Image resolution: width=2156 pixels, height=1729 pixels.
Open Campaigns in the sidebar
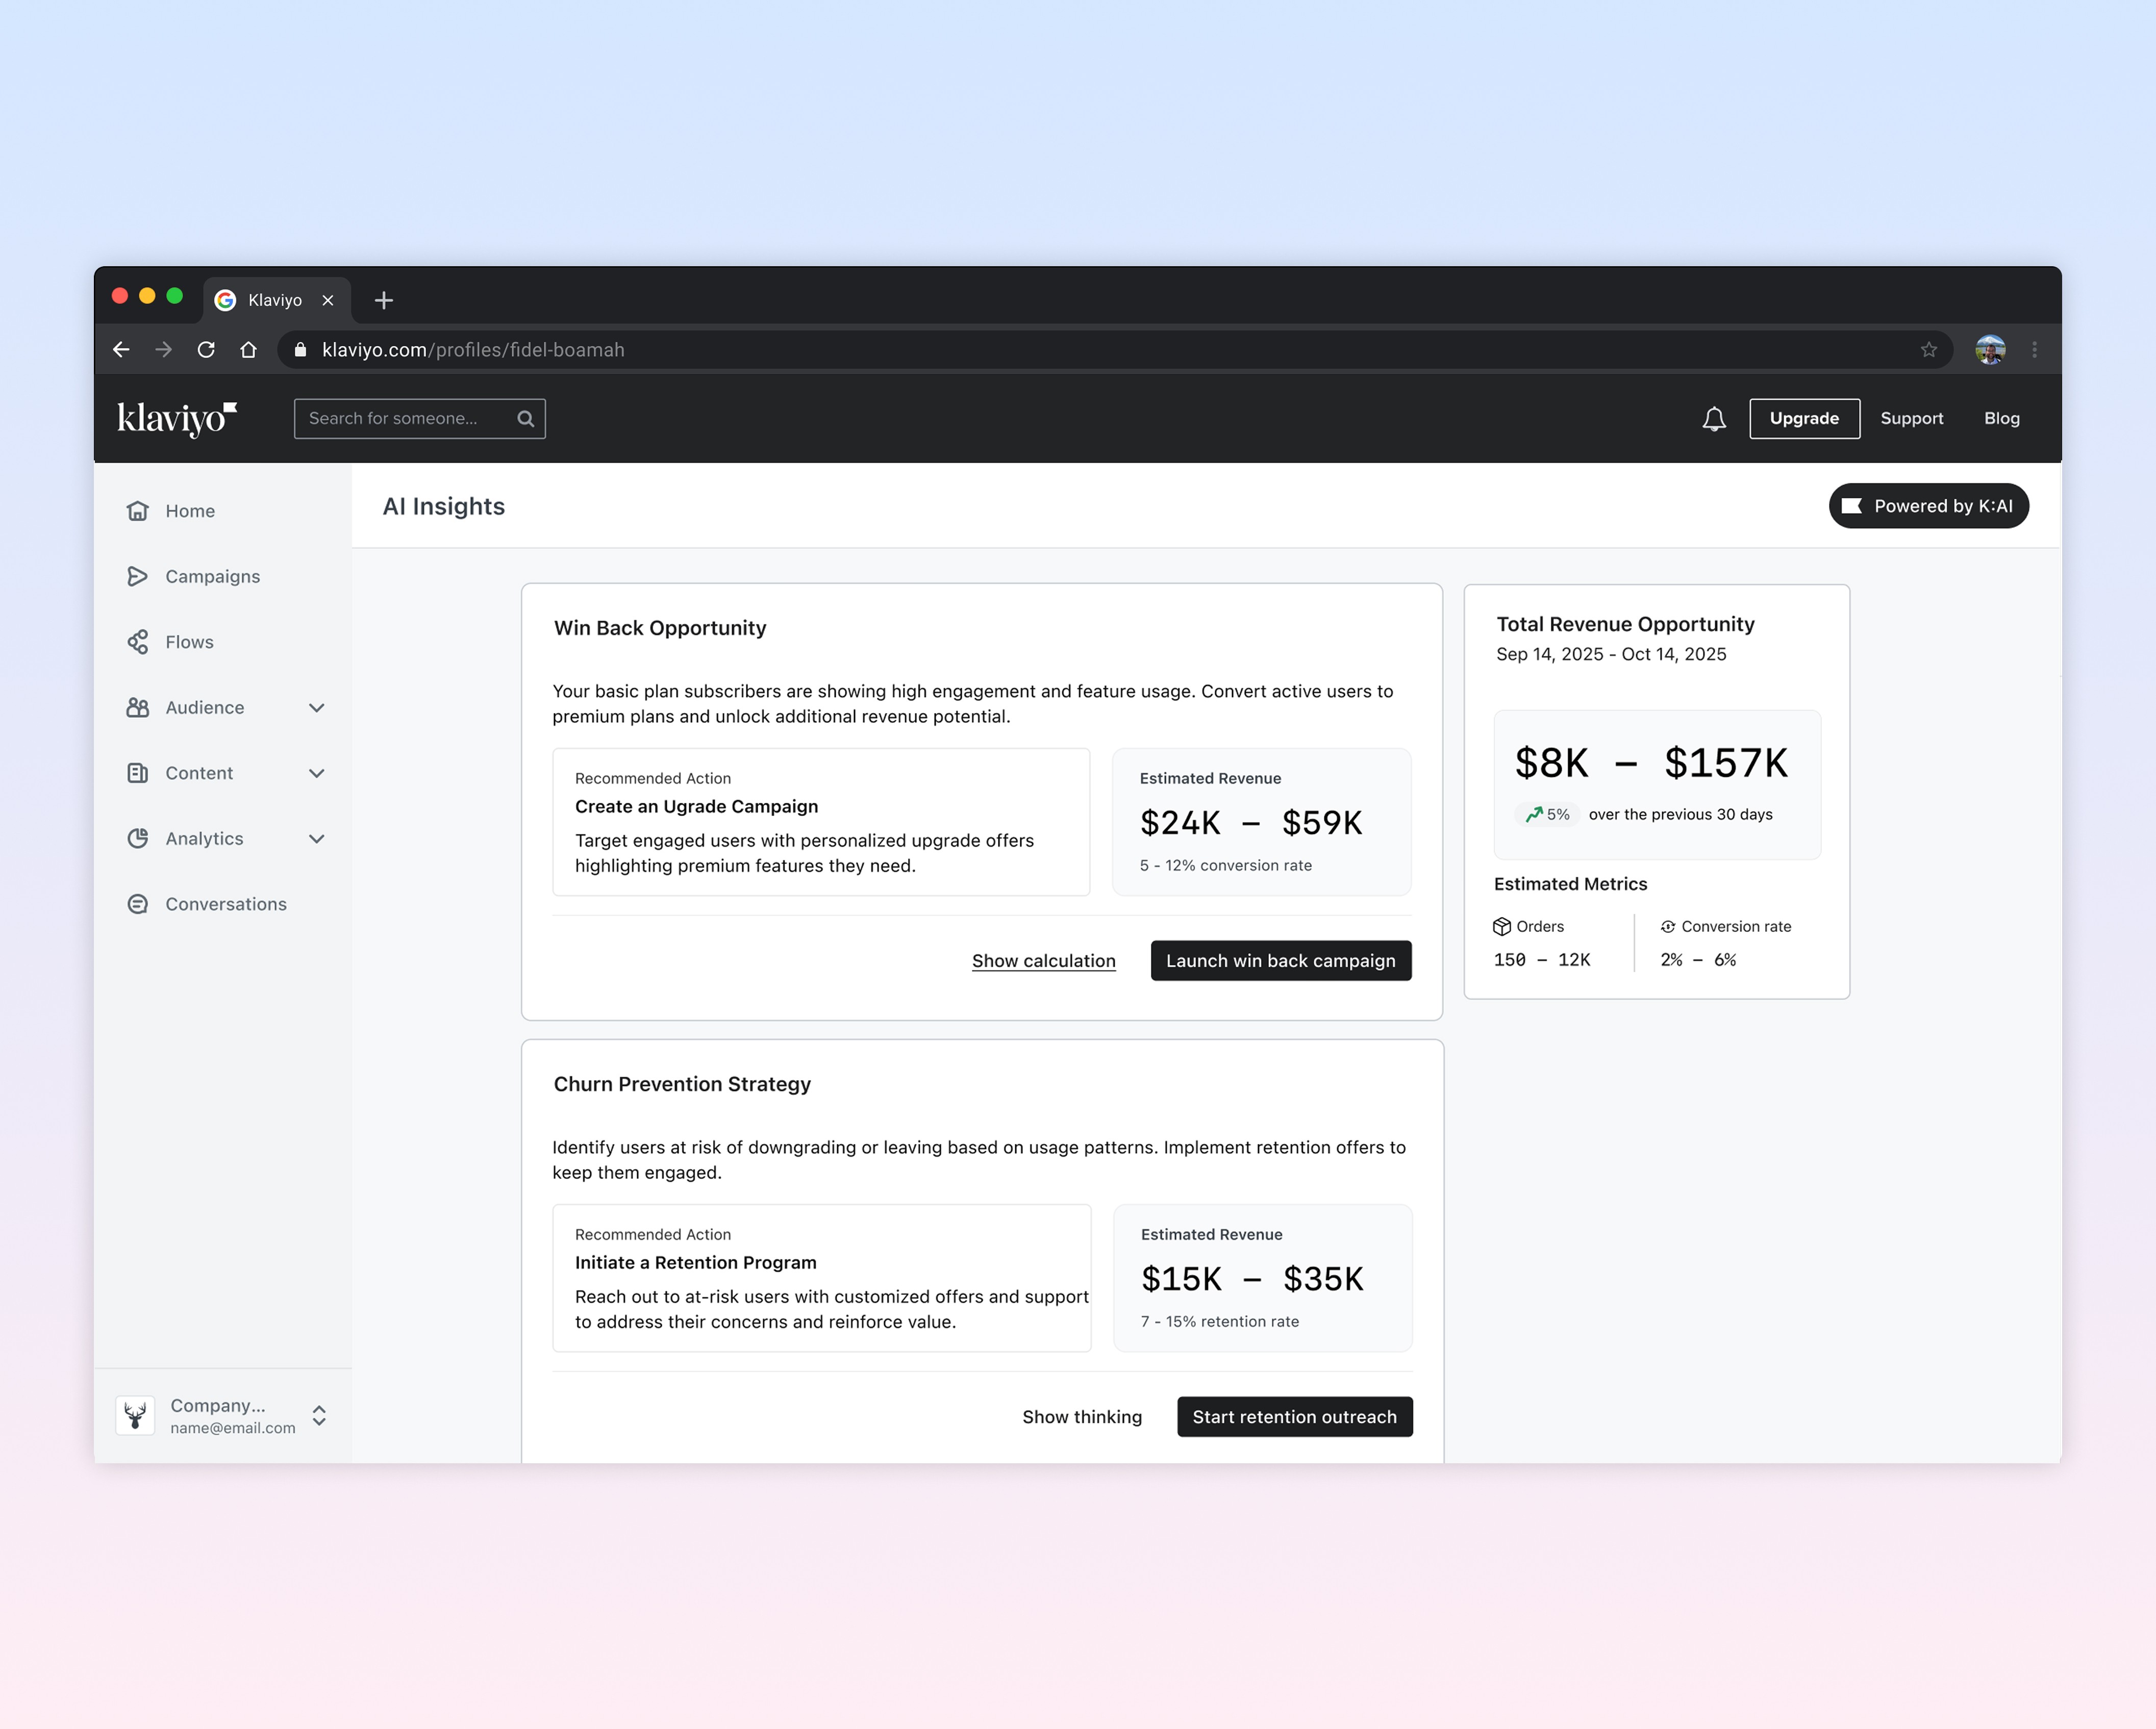pos(212,576)
